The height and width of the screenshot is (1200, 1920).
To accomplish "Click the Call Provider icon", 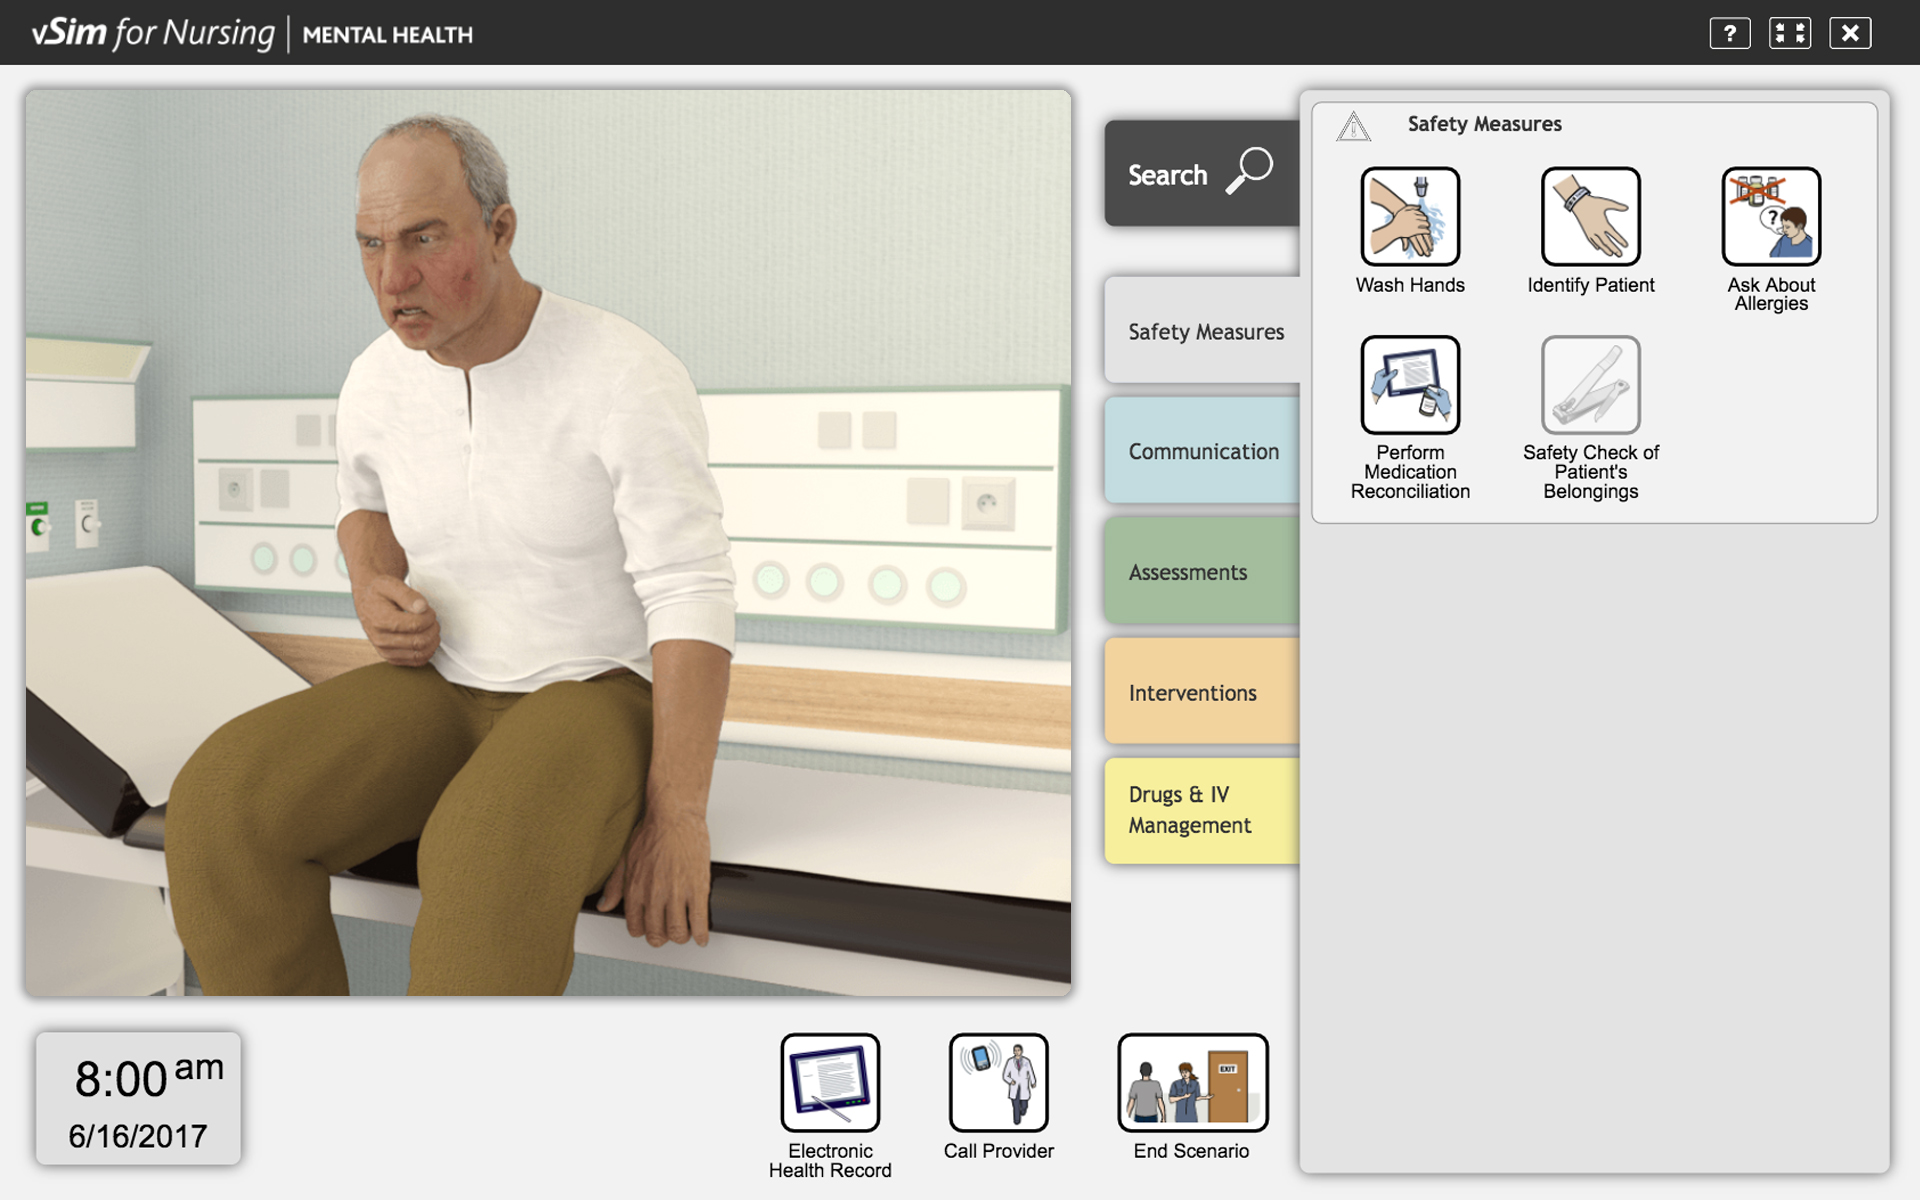I will (998, 1083).
